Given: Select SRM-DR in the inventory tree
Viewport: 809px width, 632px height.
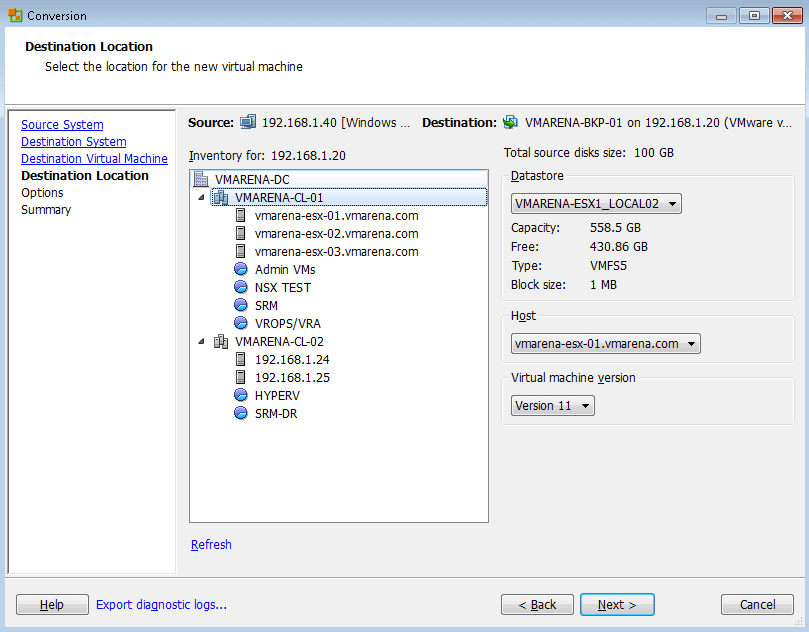Looking at the screenshot, I should [276, 414].
